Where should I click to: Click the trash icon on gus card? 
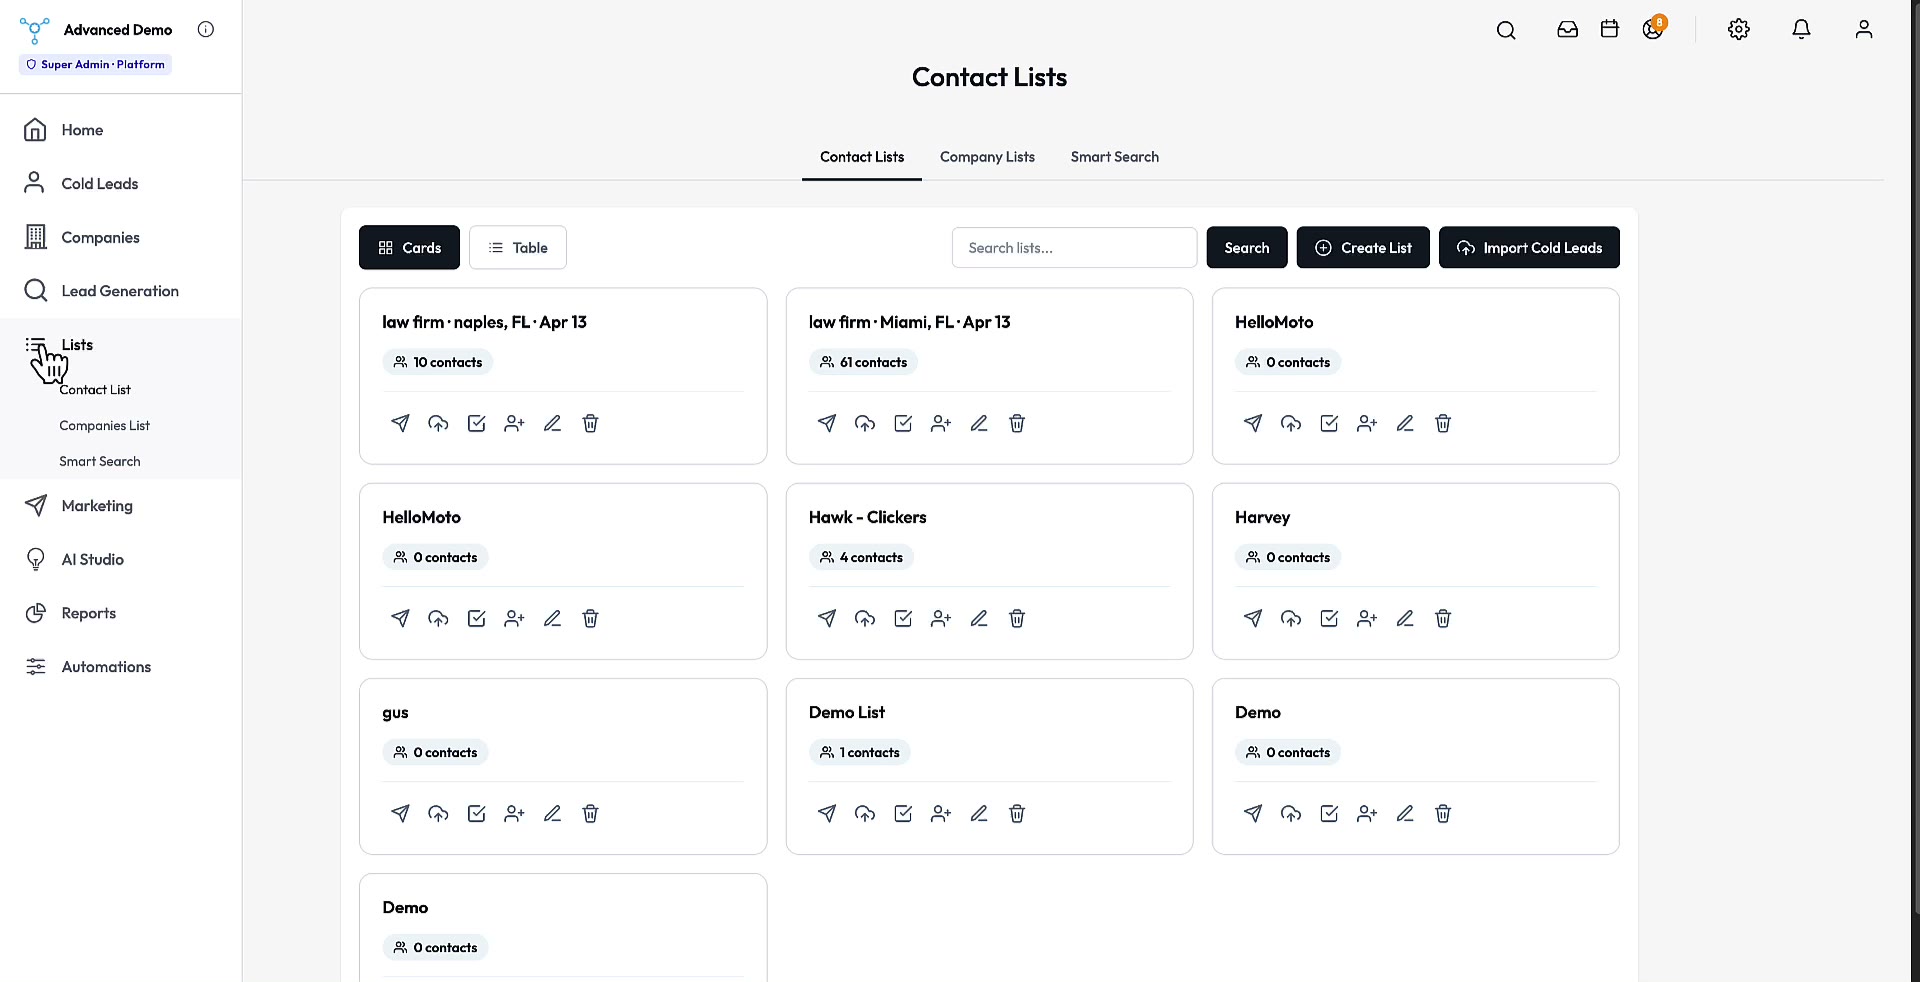click(x=590, y=813)
